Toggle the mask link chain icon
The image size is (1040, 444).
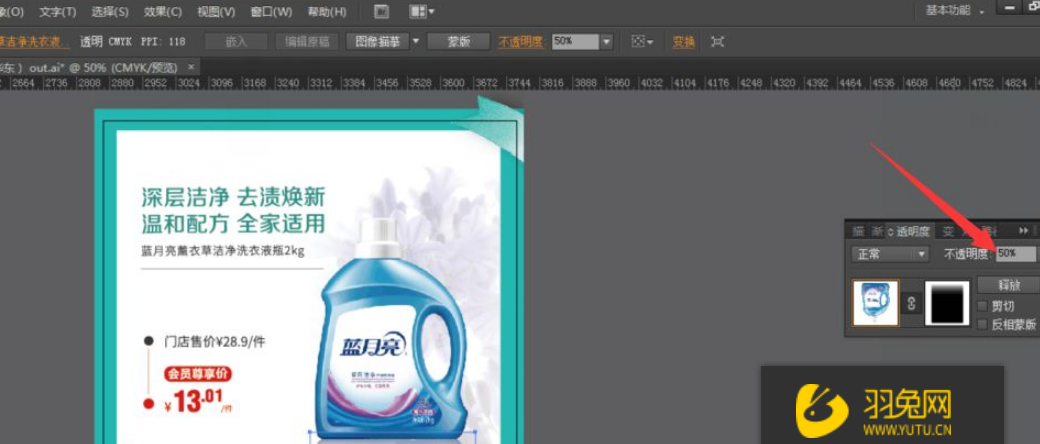coord(911,303)
